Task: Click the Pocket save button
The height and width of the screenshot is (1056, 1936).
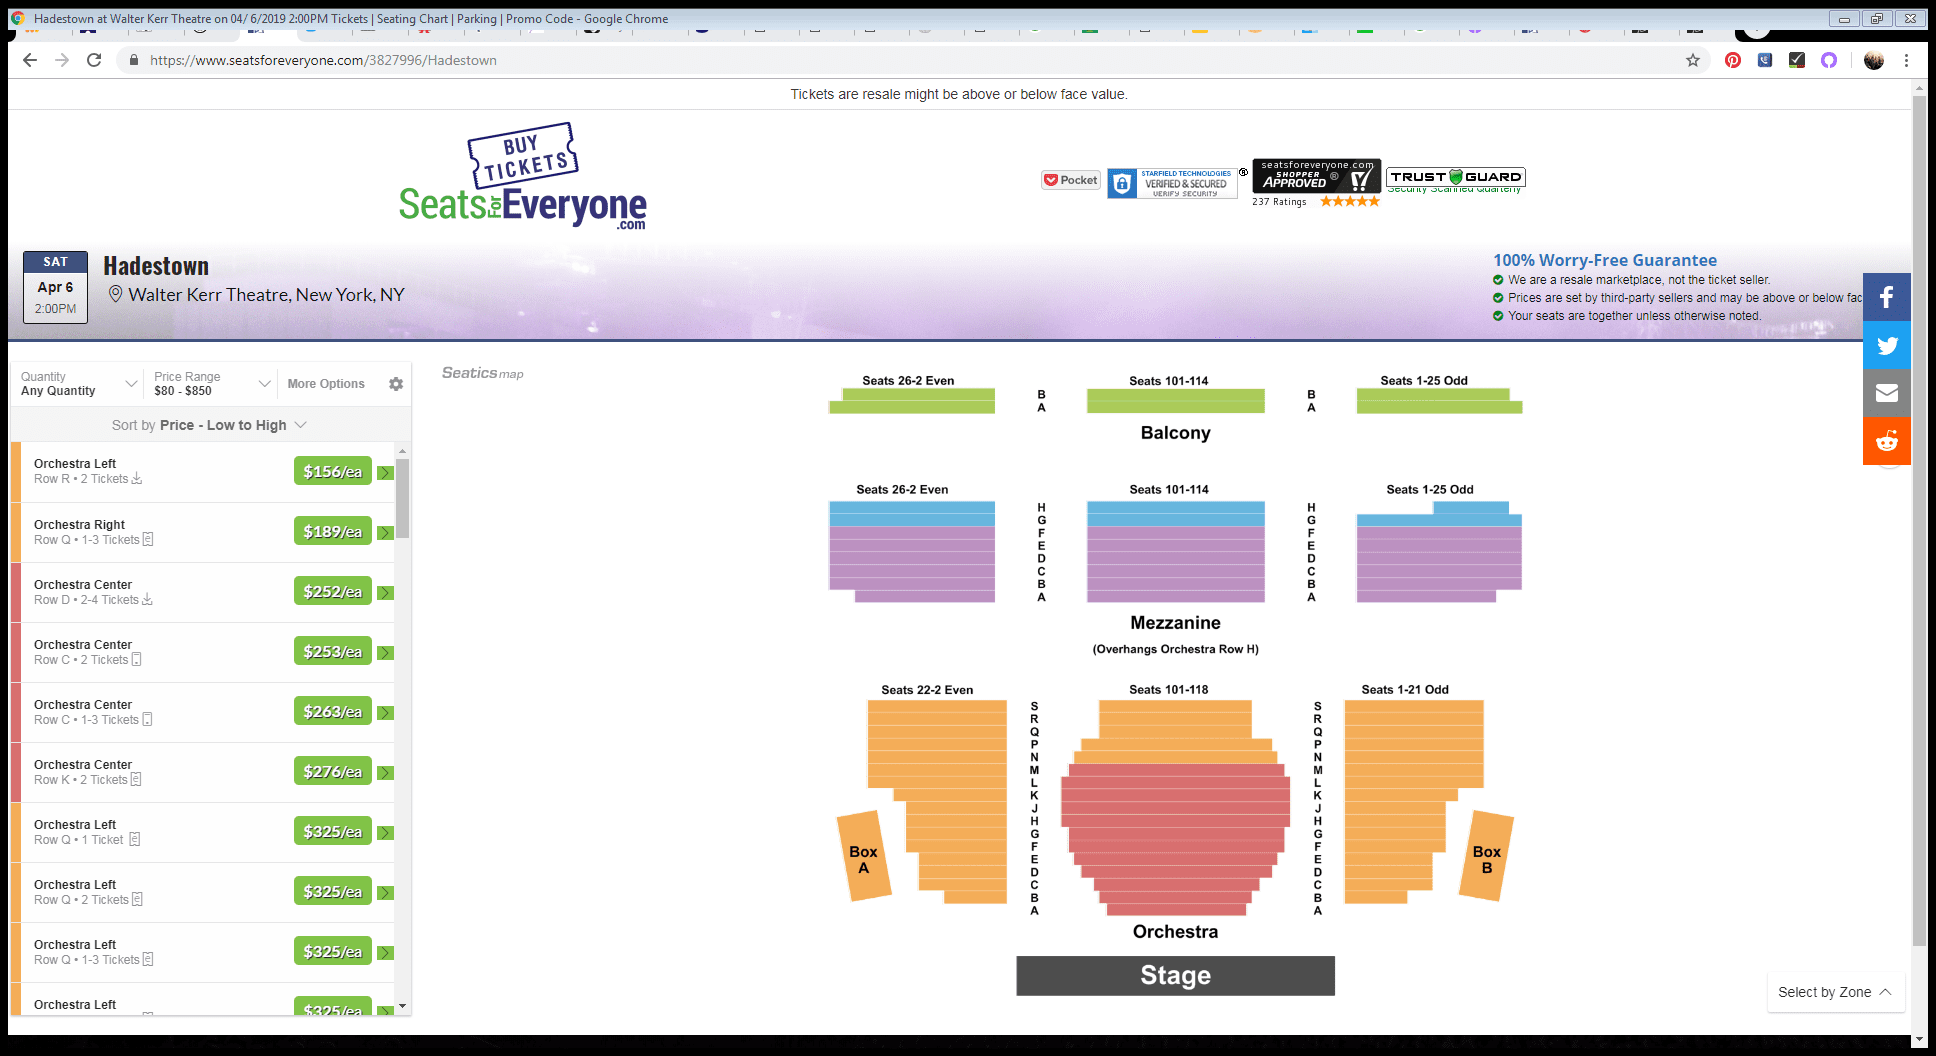Action: (1070, 180)
